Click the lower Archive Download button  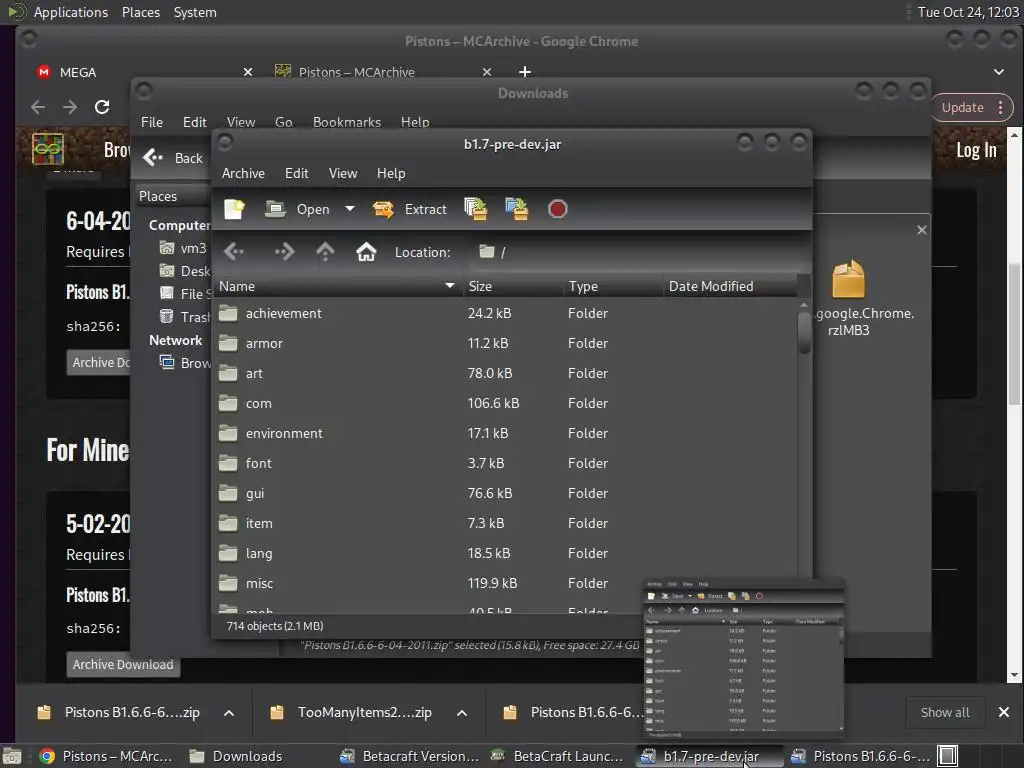tap(123, 664)
